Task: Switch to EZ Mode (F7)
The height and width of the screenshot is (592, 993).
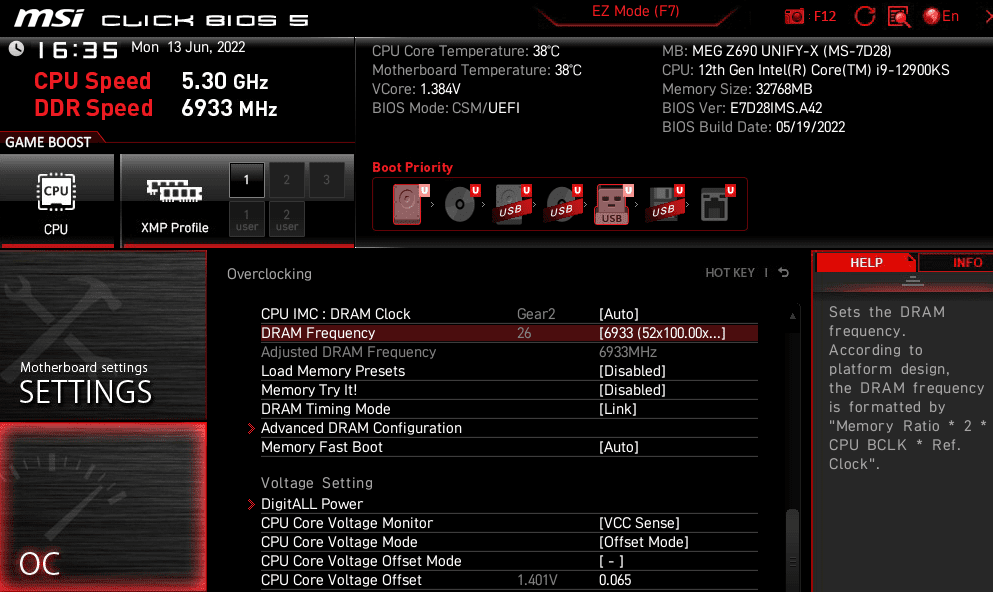Action: 635,11
